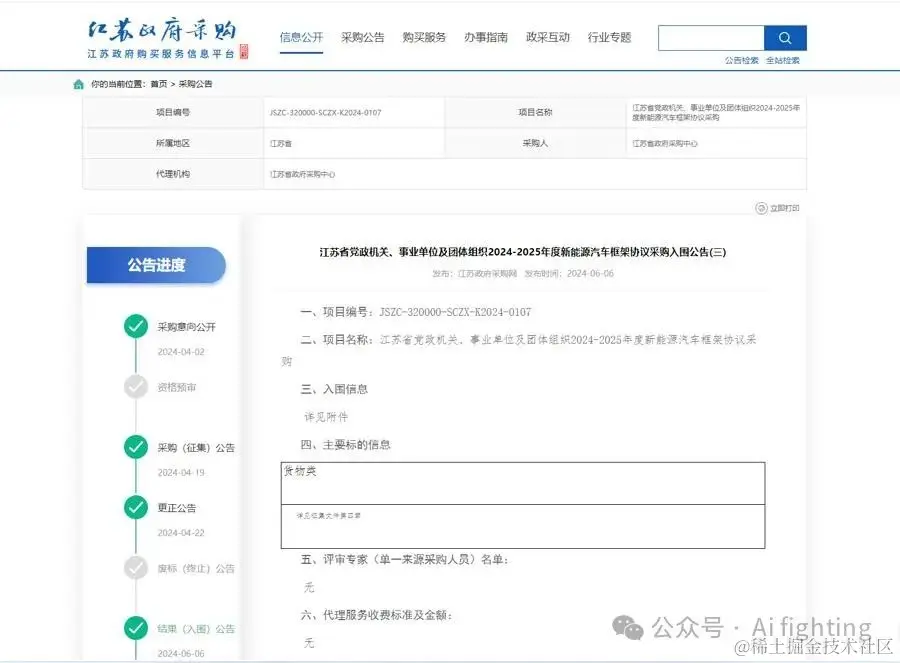900x663 pixels.
Task: Click the checkmark icon for 采购(征集)公告
Action: pos(135,448)
